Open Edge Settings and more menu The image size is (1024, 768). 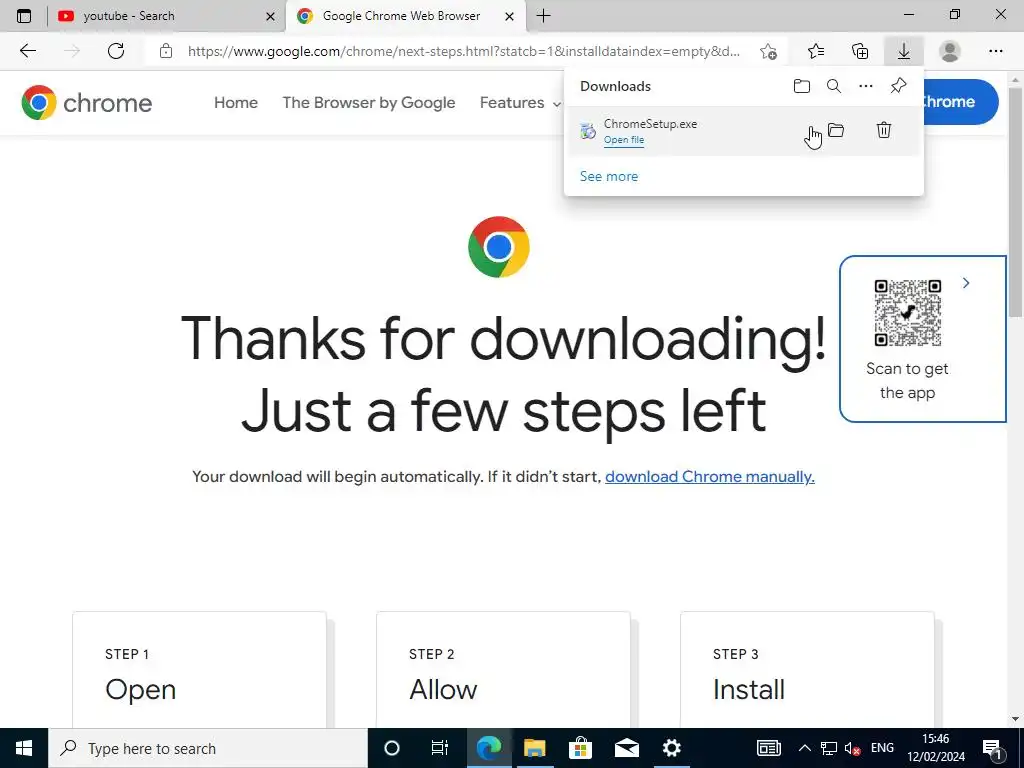(x=995, y=51)
